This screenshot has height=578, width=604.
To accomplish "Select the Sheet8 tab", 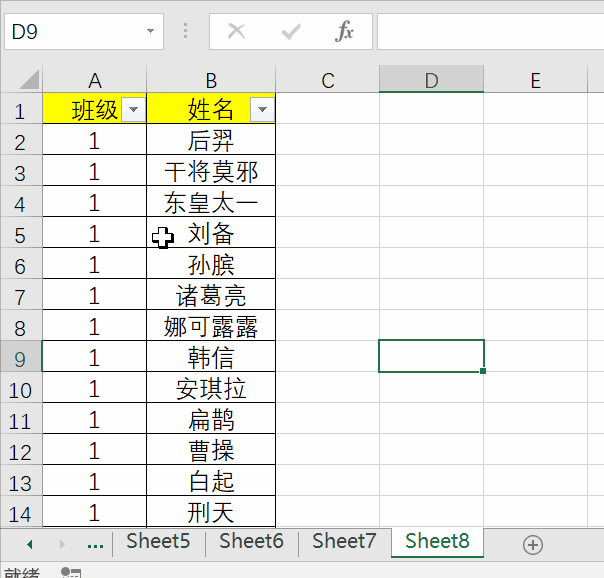I will click(x=438, y=541).
